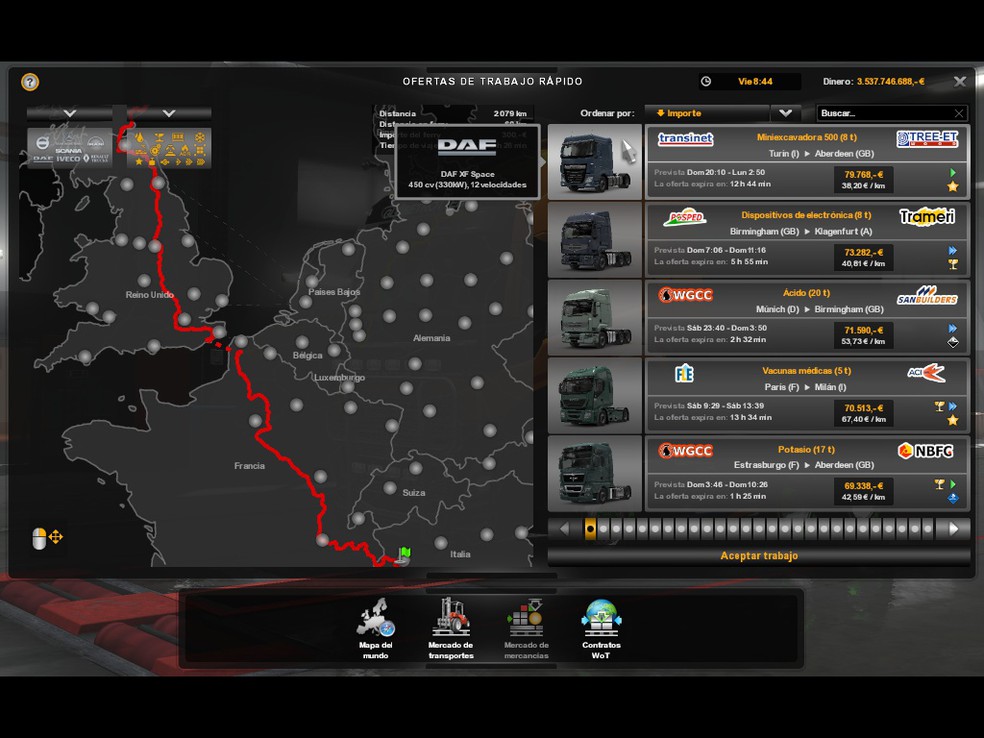Click the green destination flag on the map

[404, 554]
